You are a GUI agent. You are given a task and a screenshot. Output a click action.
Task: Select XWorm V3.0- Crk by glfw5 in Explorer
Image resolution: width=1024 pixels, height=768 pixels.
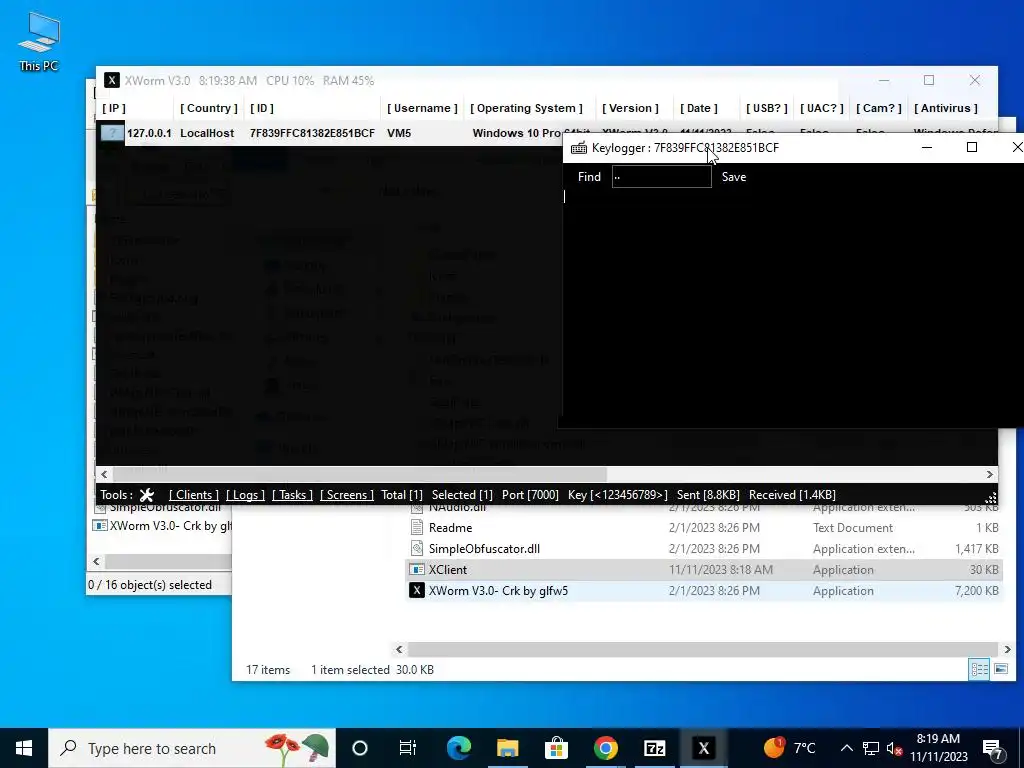point(498,590)
